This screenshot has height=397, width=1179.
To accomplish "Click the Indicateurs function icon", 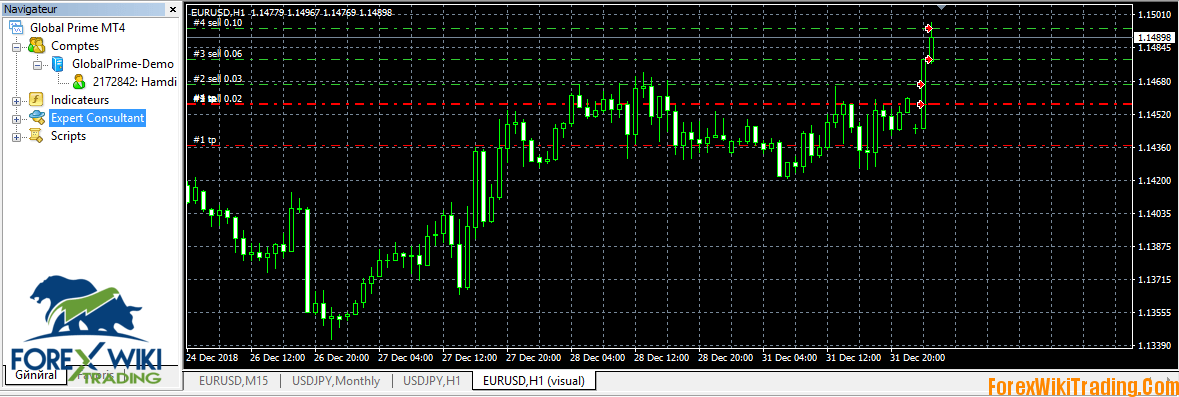I will [x=36, y=99].
